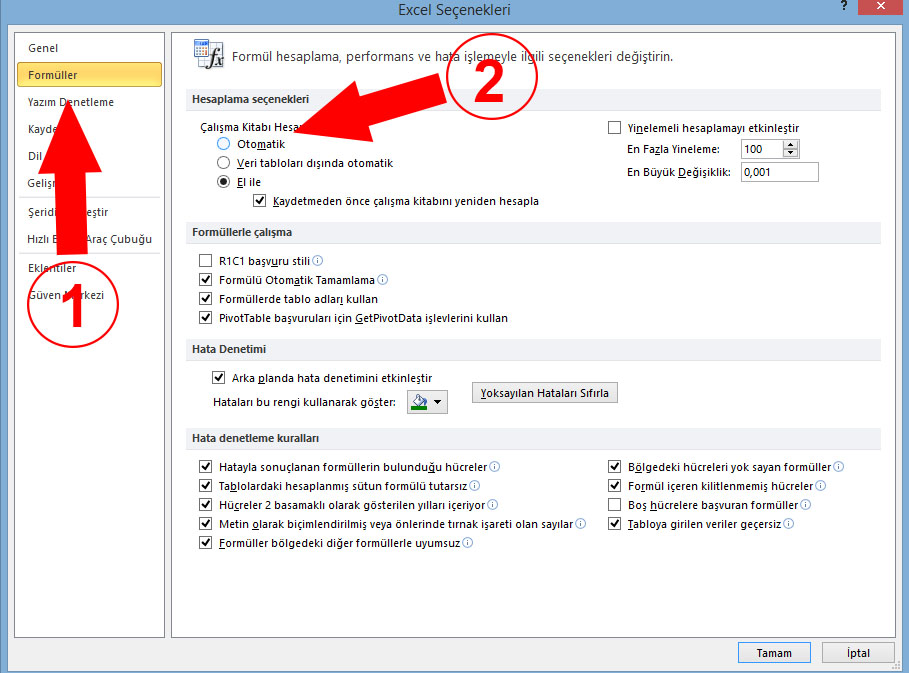Open the Kaydet category
Screen dimensions: 909x673
coord(90,129)
